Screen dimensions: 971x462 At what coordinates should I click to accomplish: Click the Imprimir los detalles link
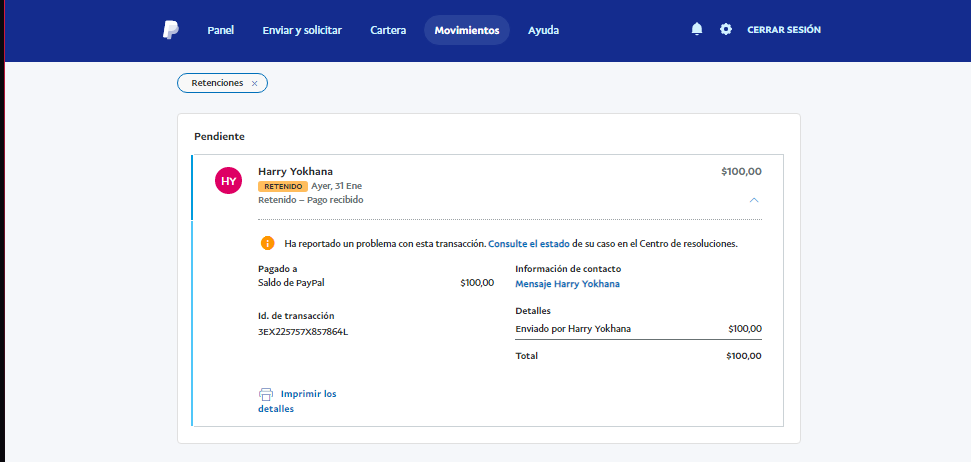click(x=297, y=401)
